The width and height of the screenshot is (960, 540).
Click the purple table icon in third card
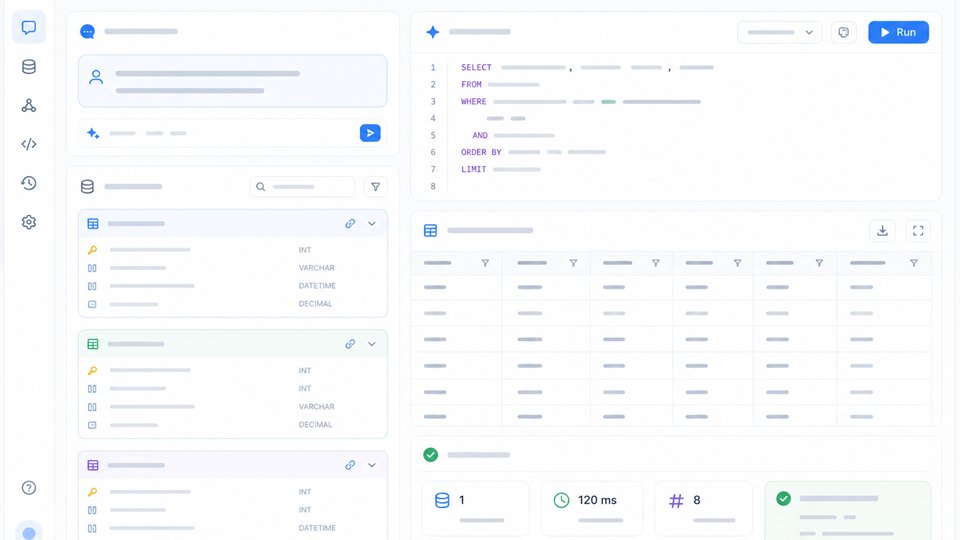coord(93,465)
